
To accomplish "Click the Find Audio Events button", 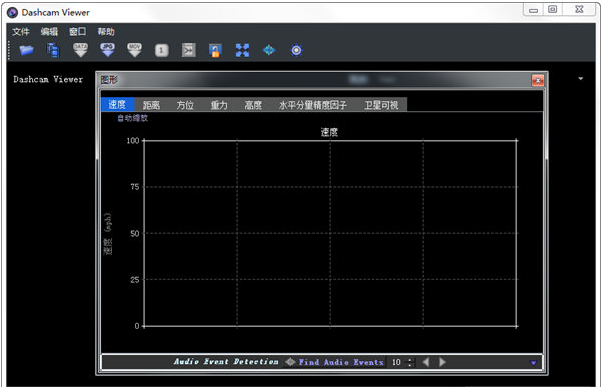I will 334,362.
